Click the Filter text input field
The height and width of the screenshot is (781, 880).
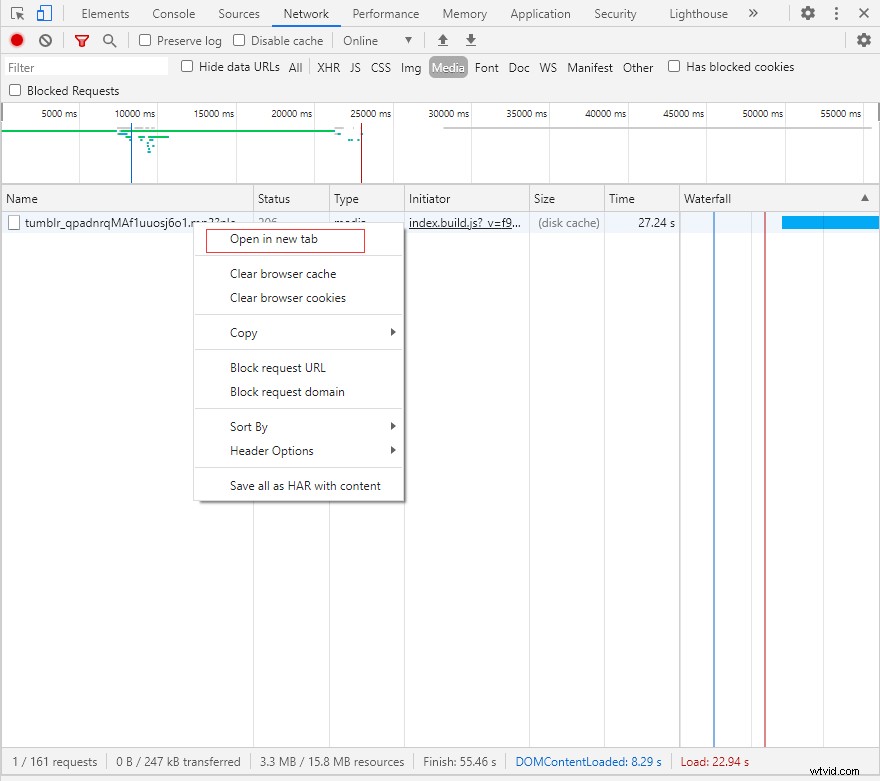[86, 68]
